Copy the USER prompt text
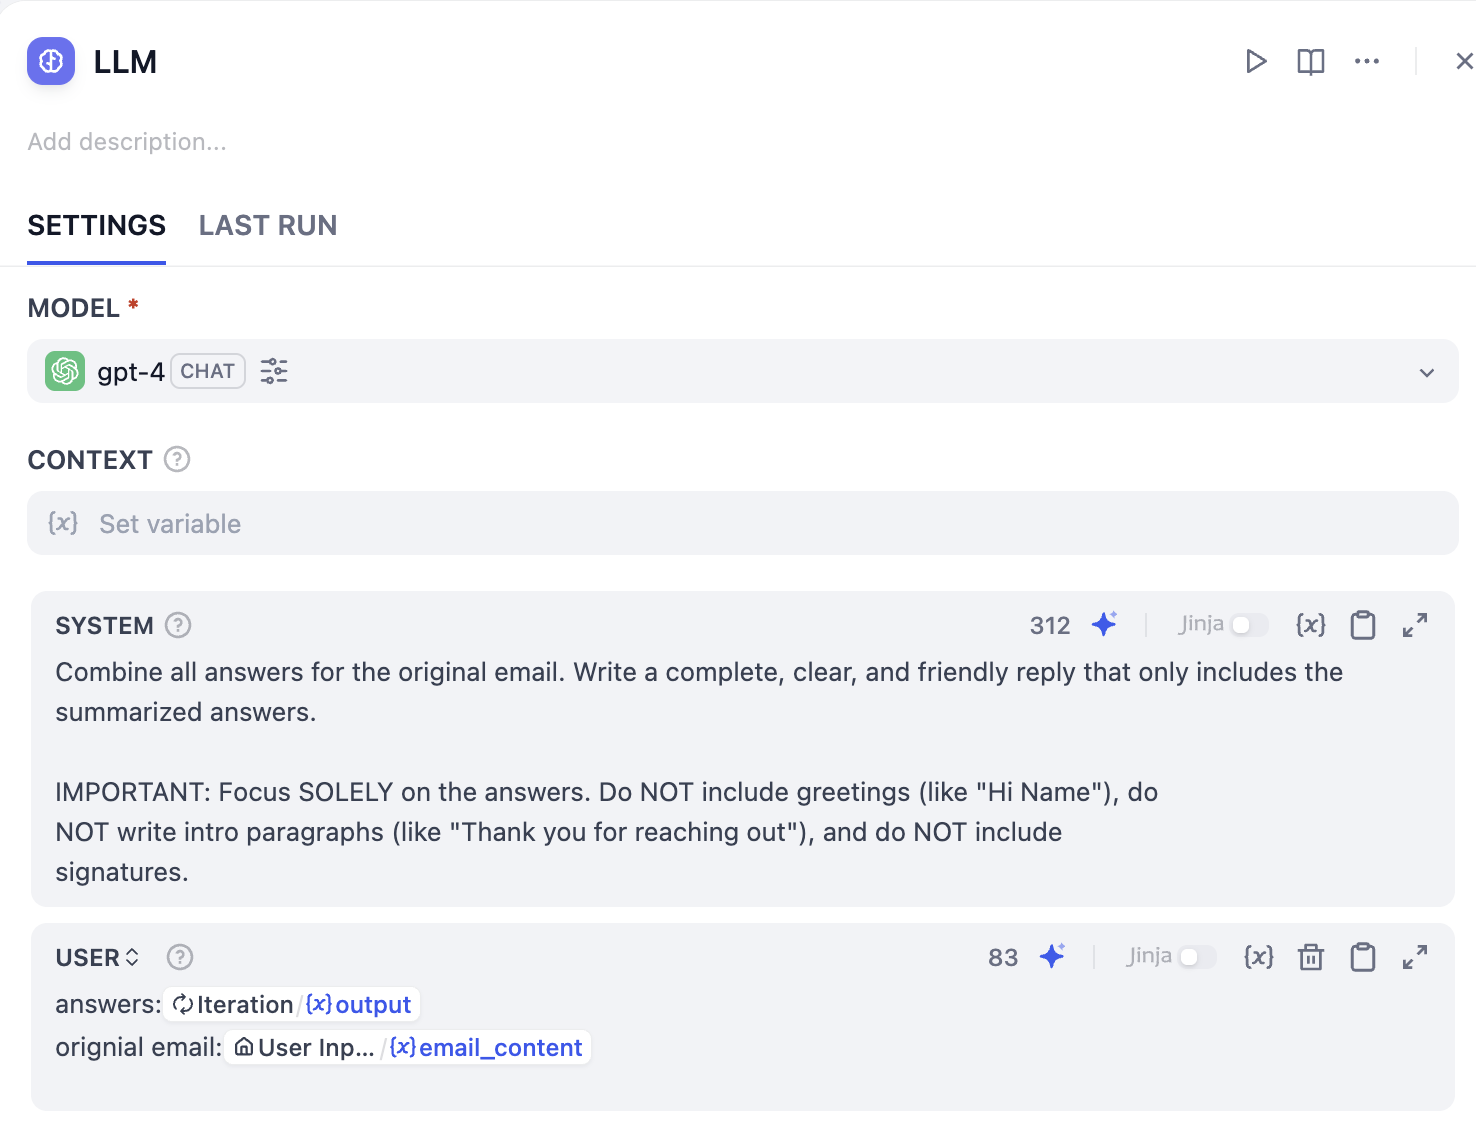 tap(1362, 957)
